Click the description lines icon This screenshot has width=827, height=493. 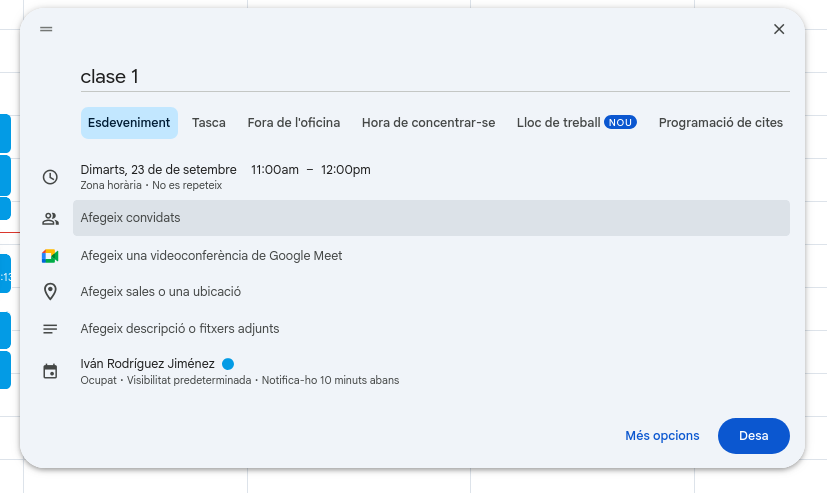pos(50,329)
